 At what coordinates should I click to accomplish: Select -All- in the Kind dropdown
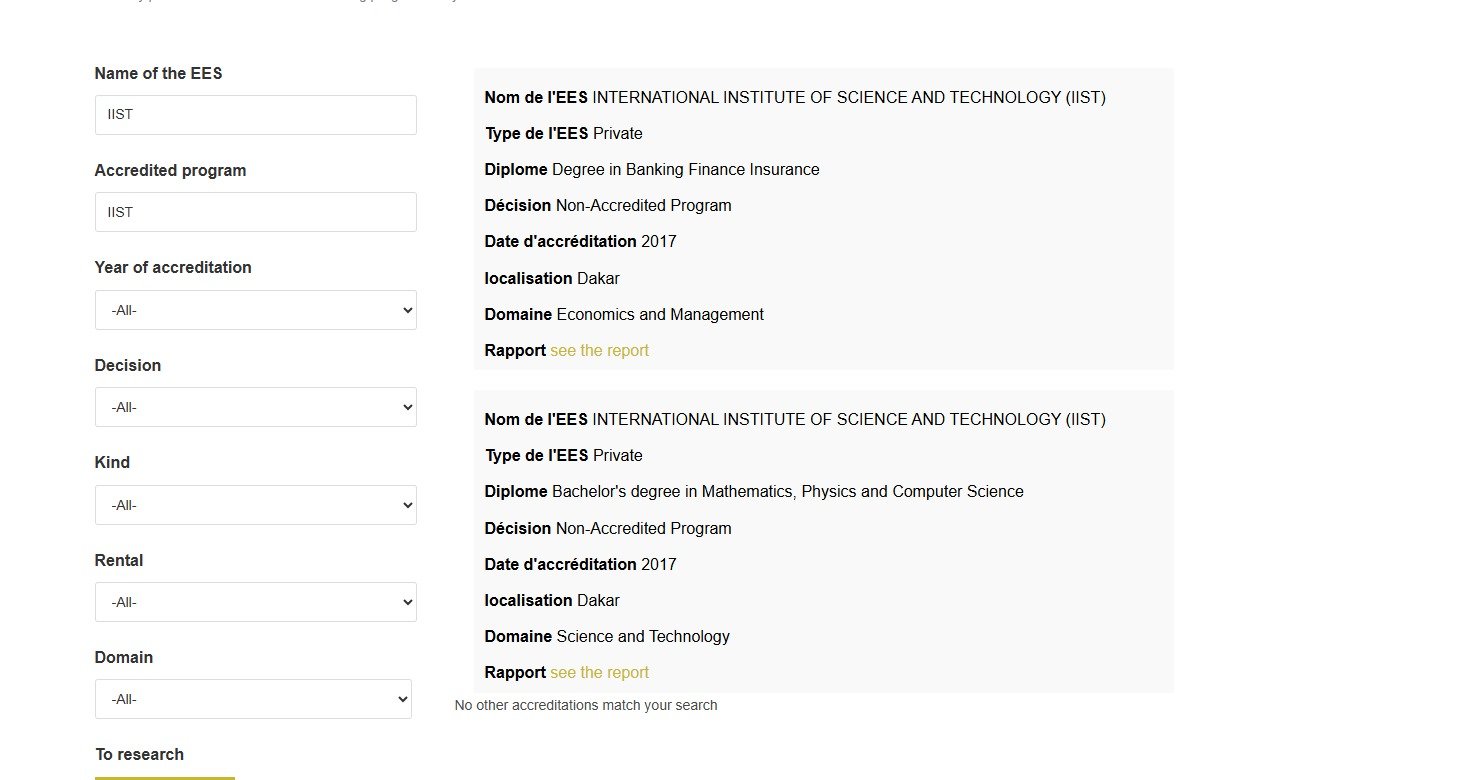point(255,505)
